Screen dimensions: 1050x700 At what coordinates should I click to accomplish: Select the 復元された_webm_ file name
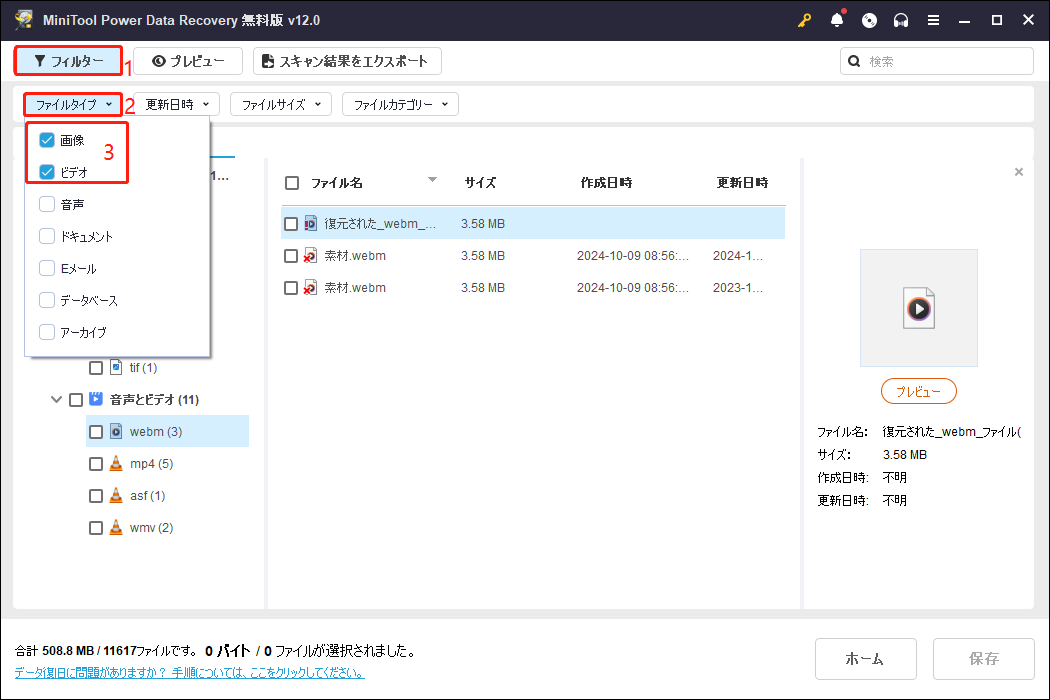click(380, 224)
